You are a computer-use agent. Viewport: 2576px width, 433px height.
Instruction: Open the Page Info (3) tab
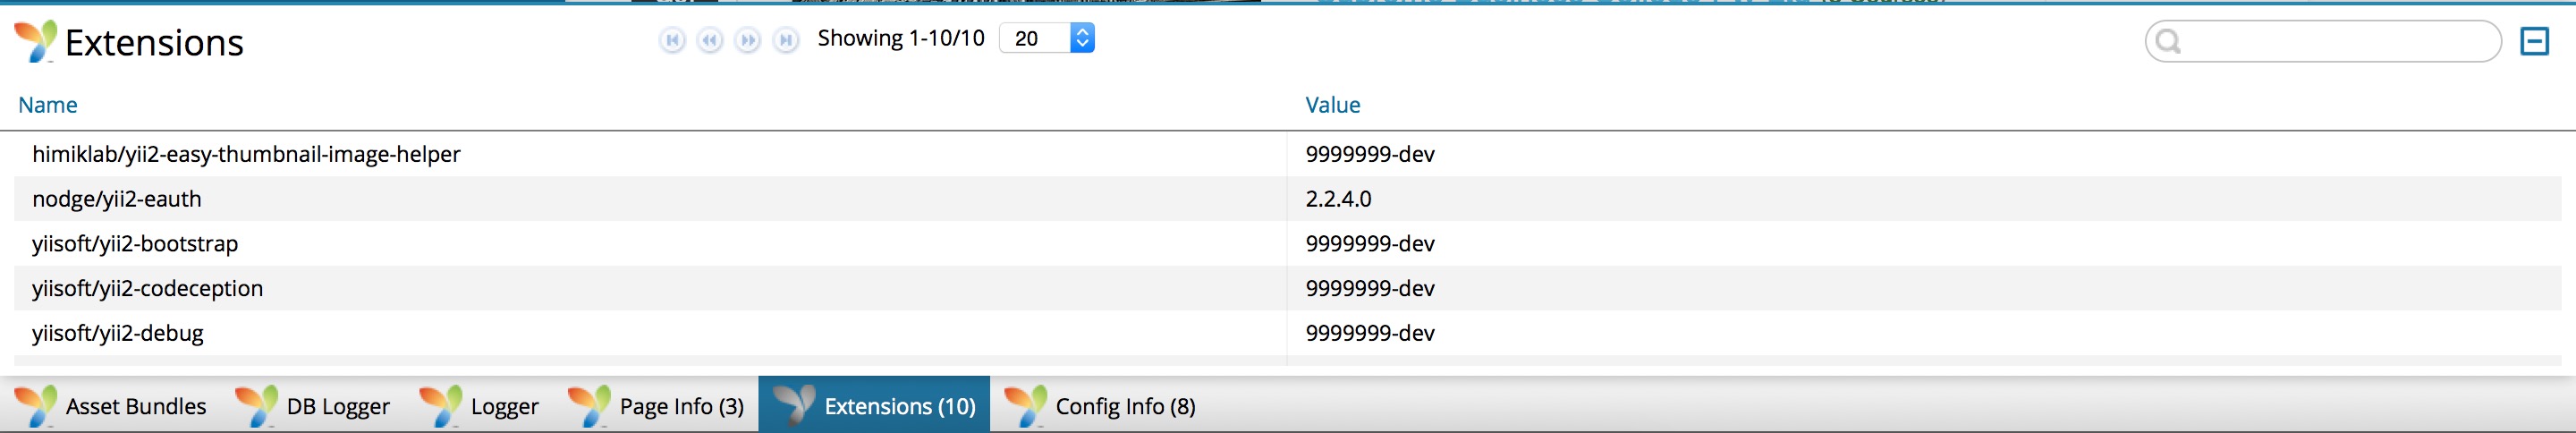pos(656,405)
